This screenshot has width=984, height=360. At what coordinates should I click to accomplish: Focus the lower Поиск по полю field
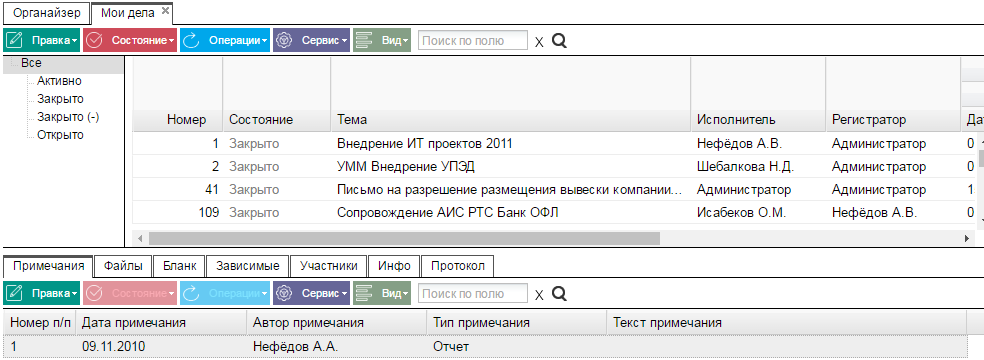[473, 294]
